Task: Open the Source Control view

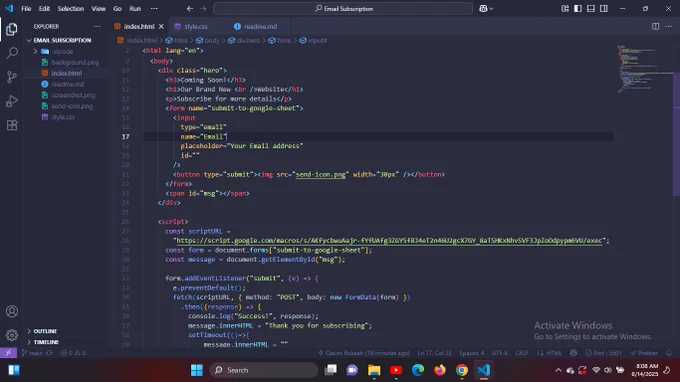Action: (x=12, y=77)
